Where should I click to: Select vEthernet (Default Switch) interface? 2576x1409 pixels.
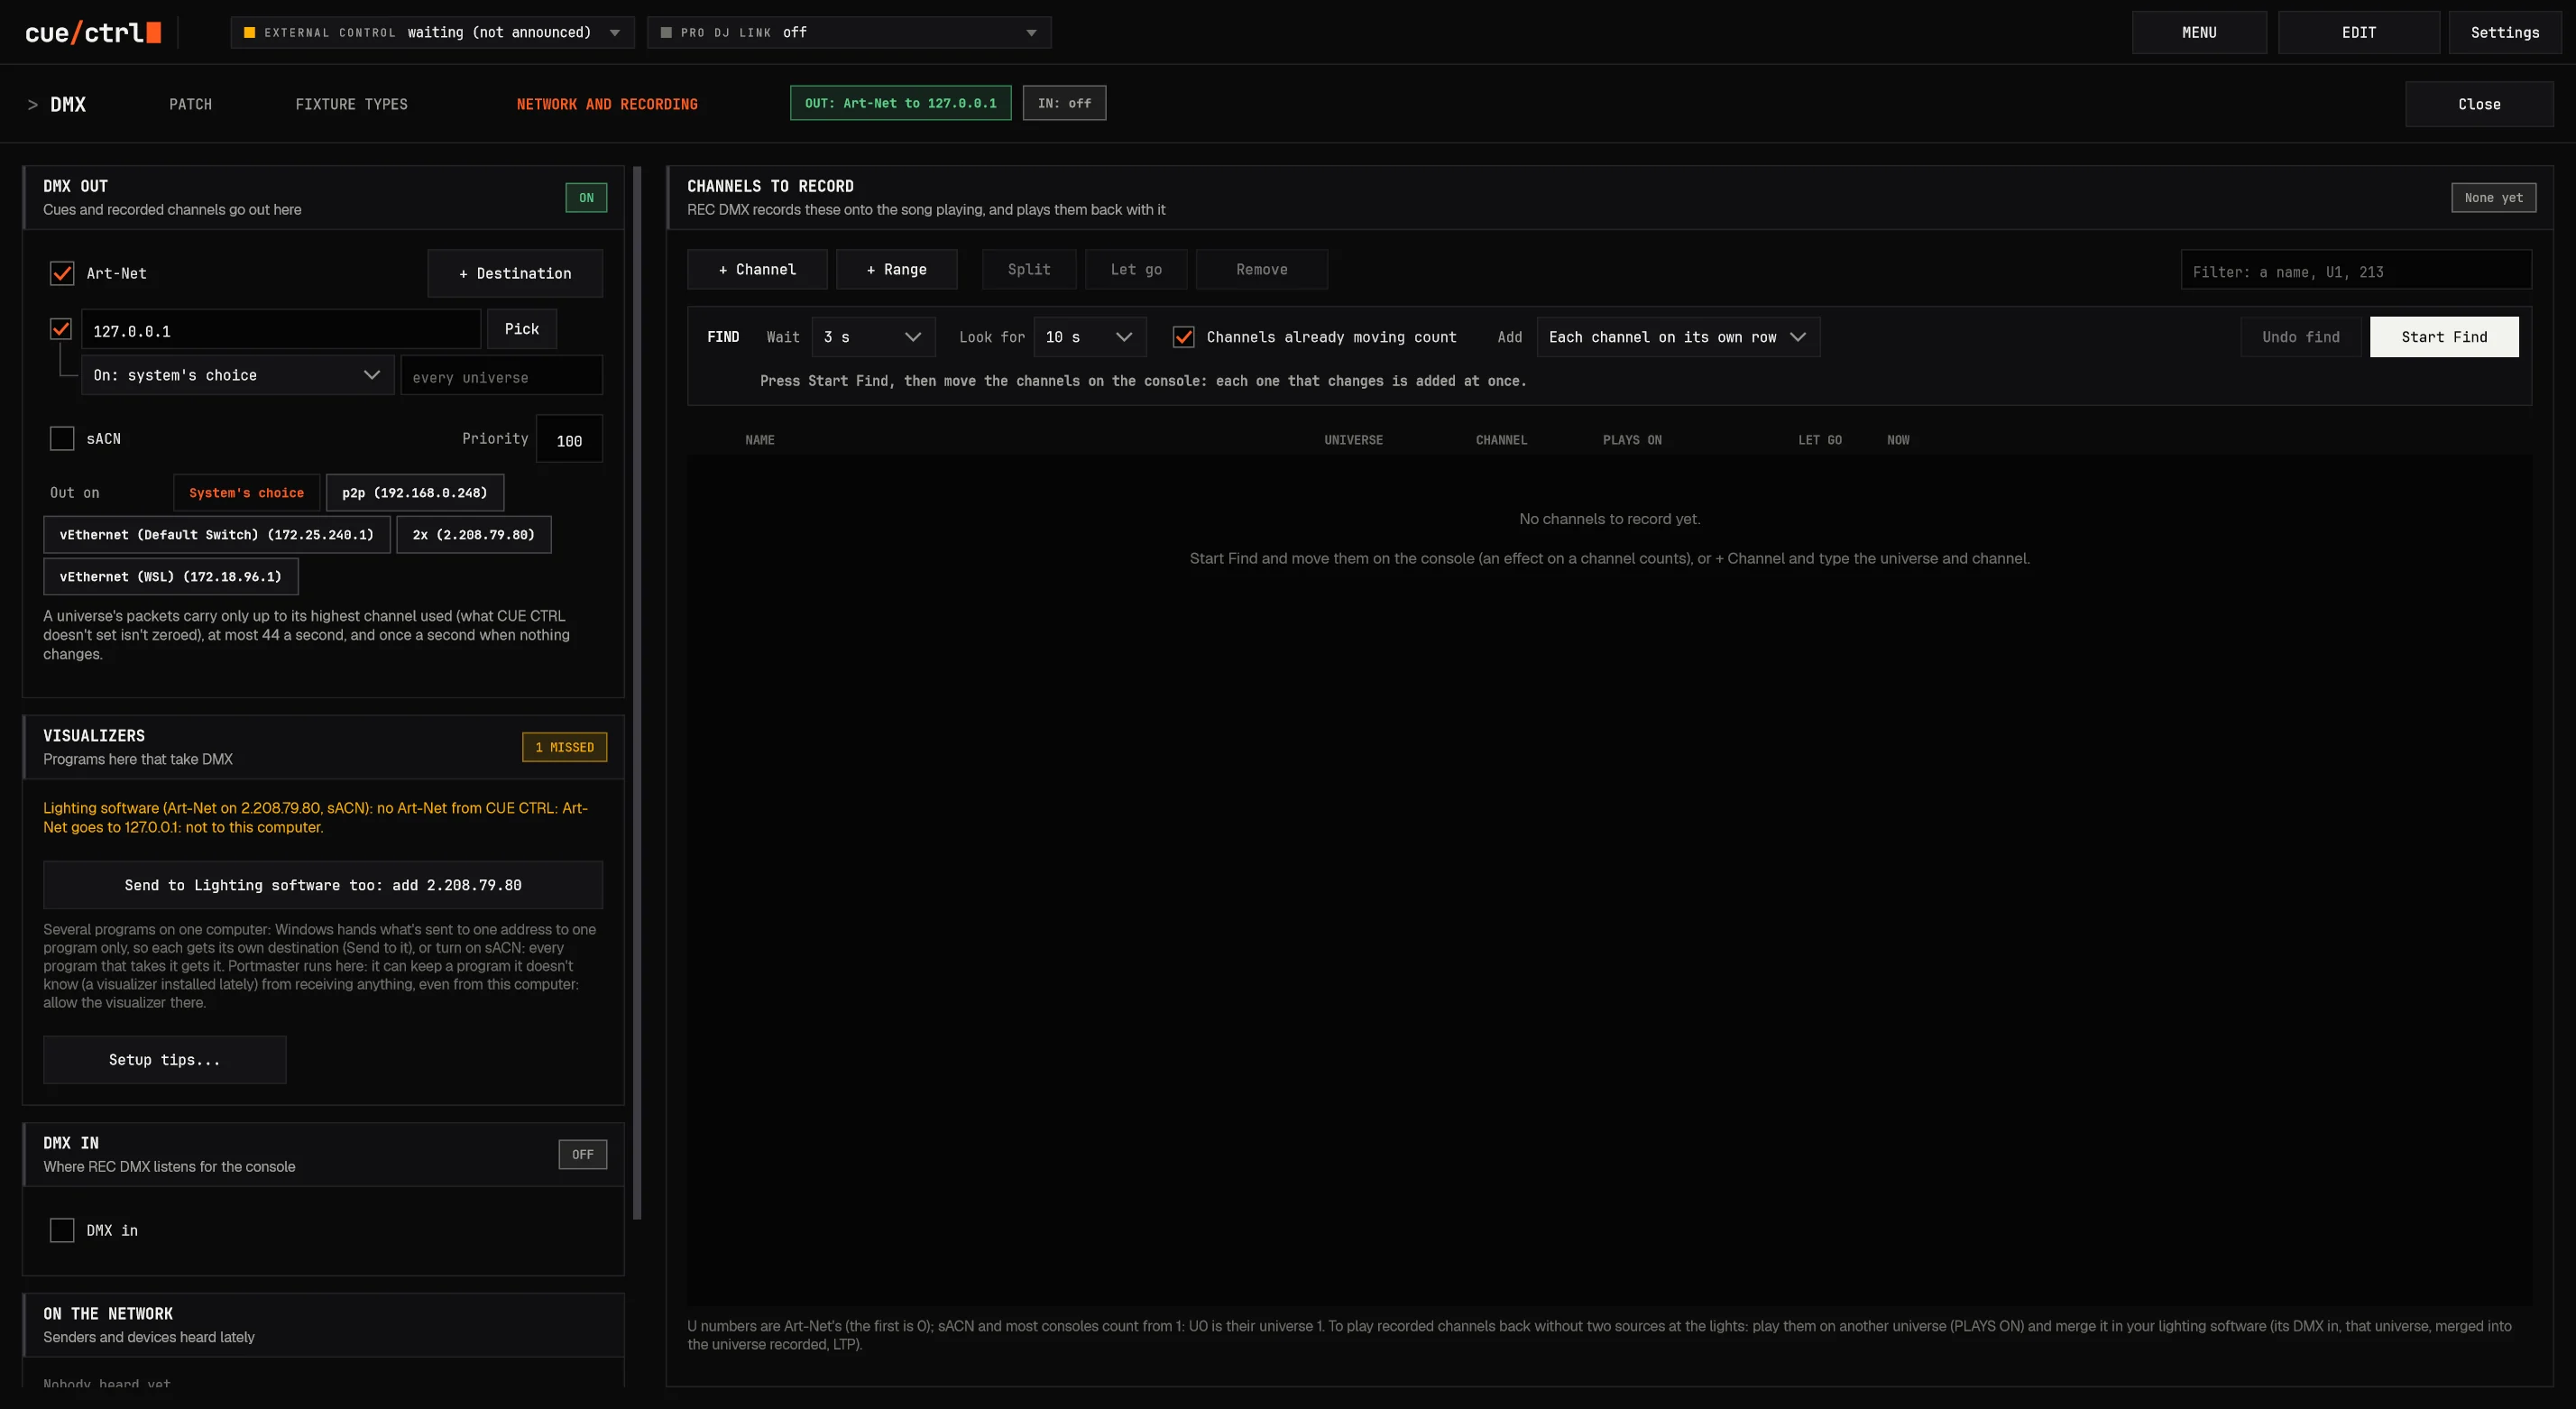point(217,534)
